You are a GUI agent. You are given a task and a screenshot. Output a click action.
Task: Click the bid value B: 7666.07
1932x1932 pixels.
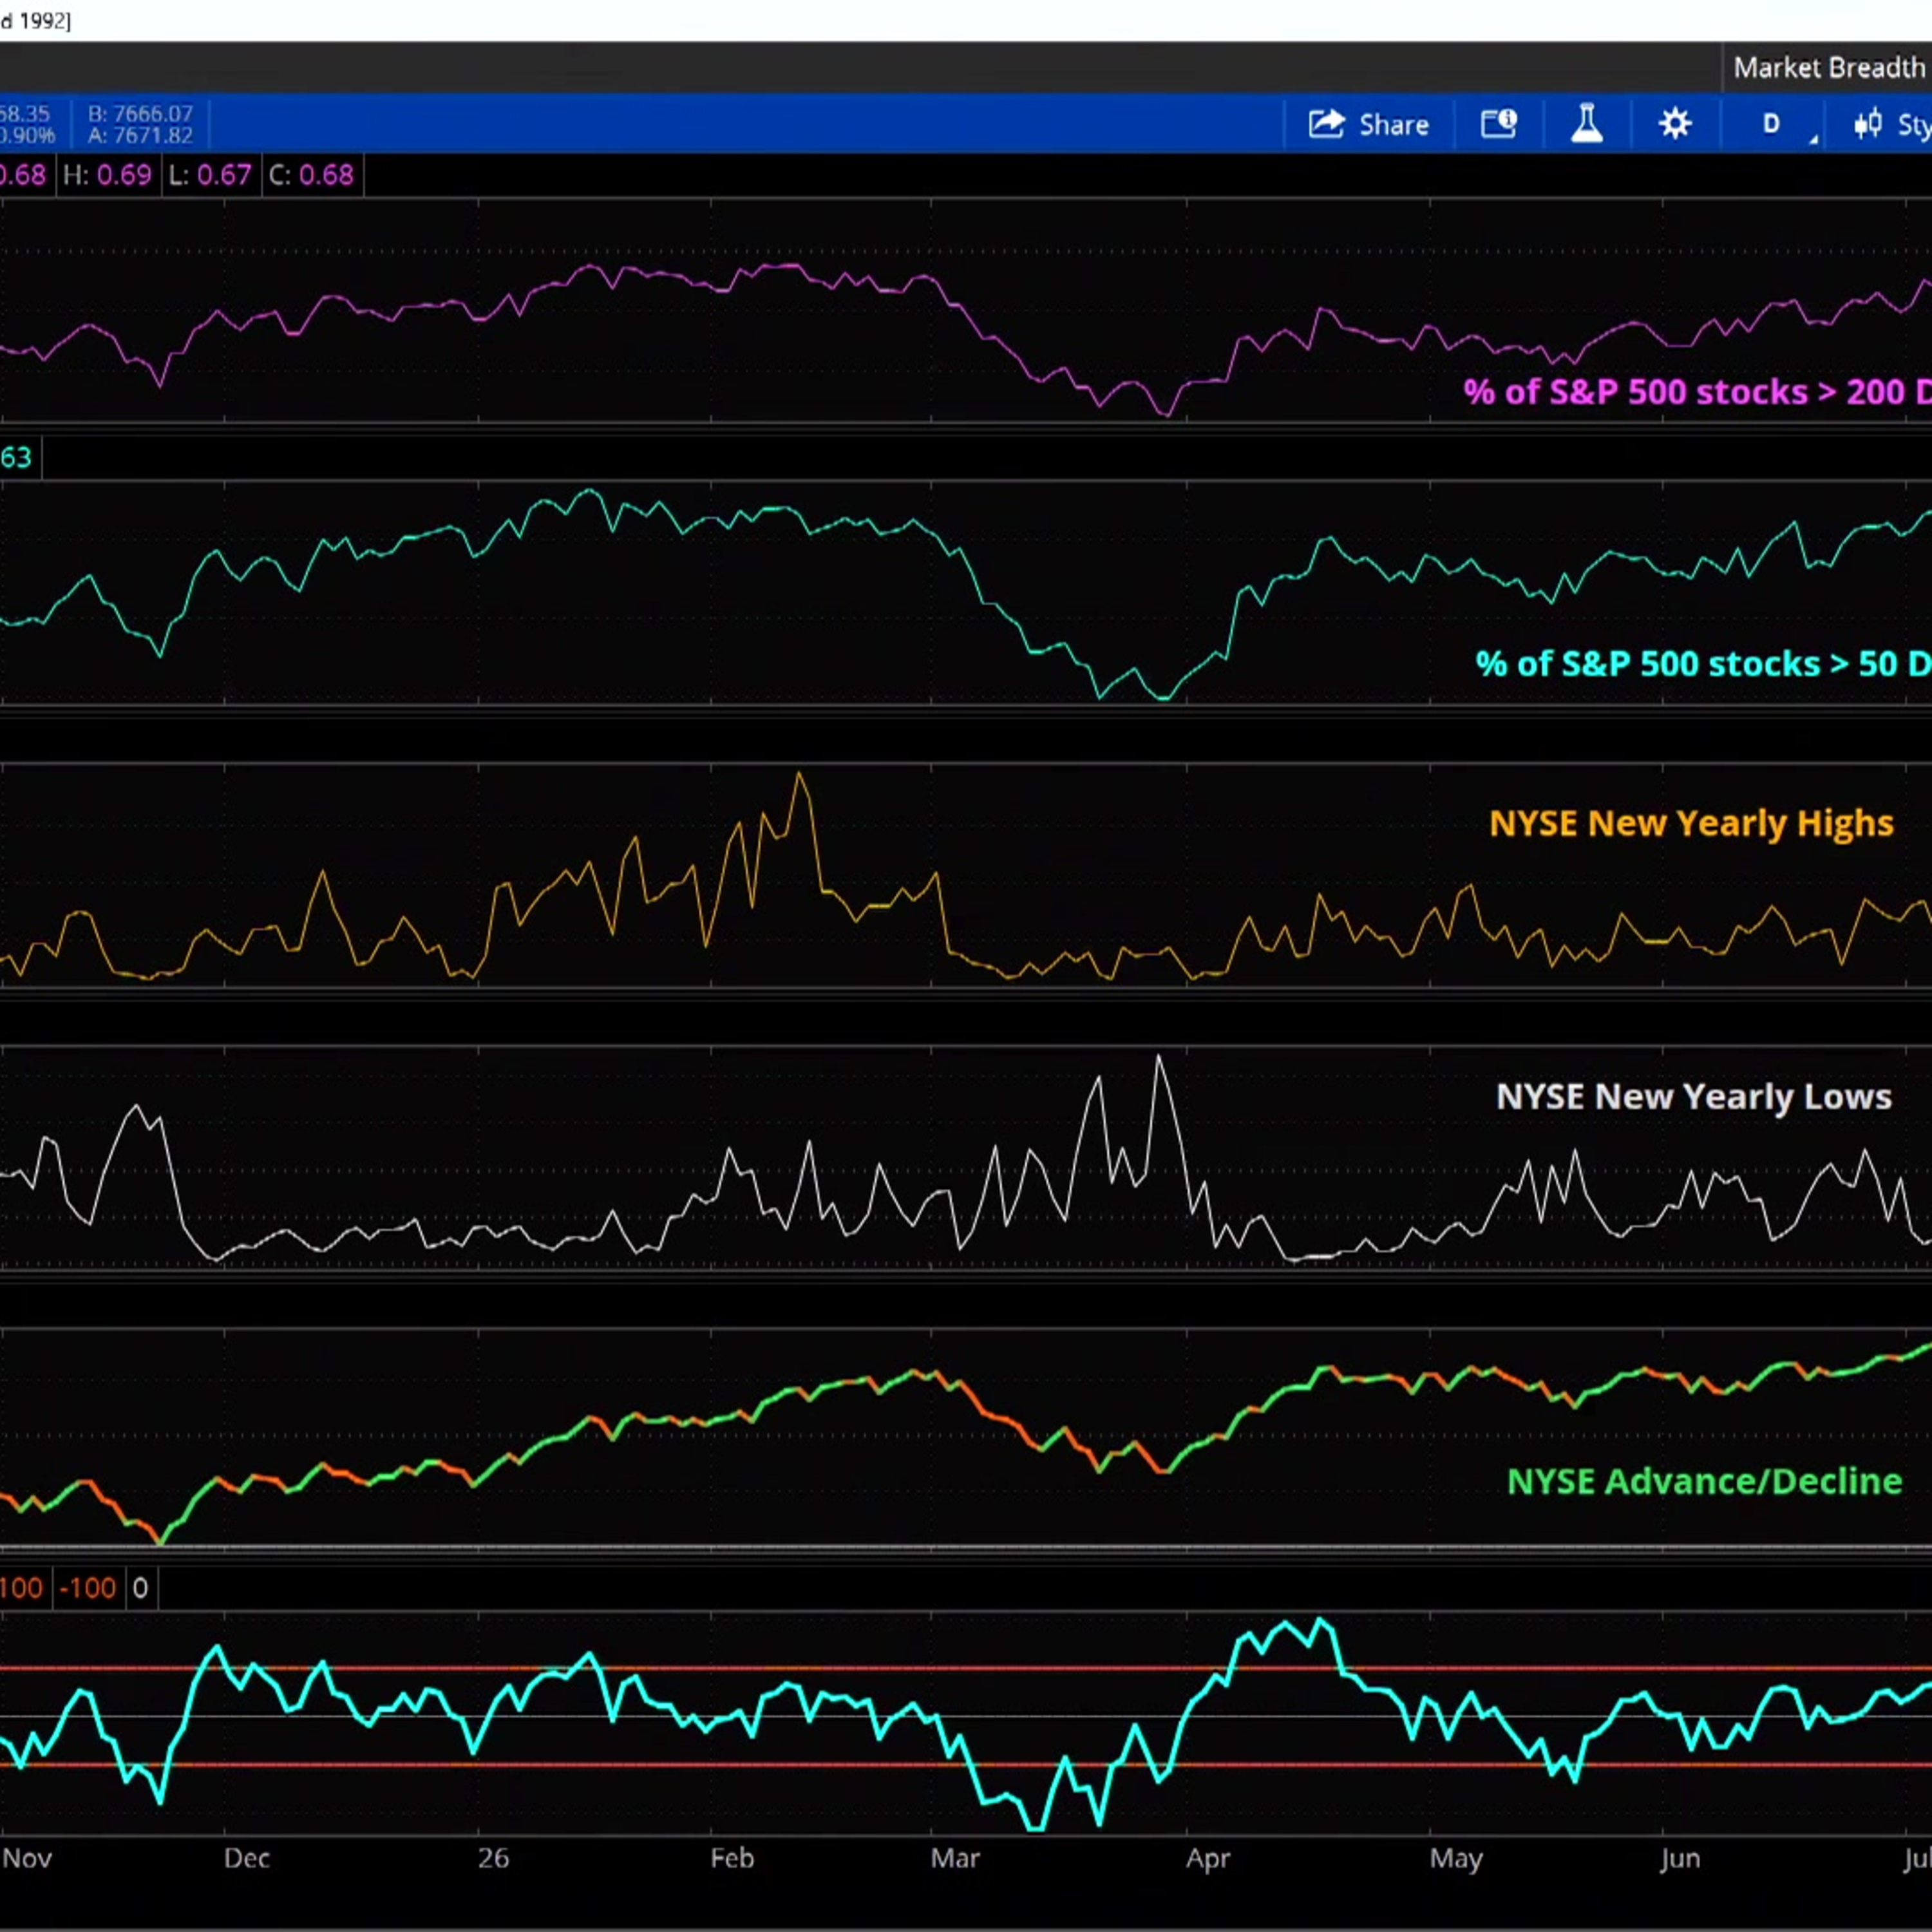pos(140,113)
